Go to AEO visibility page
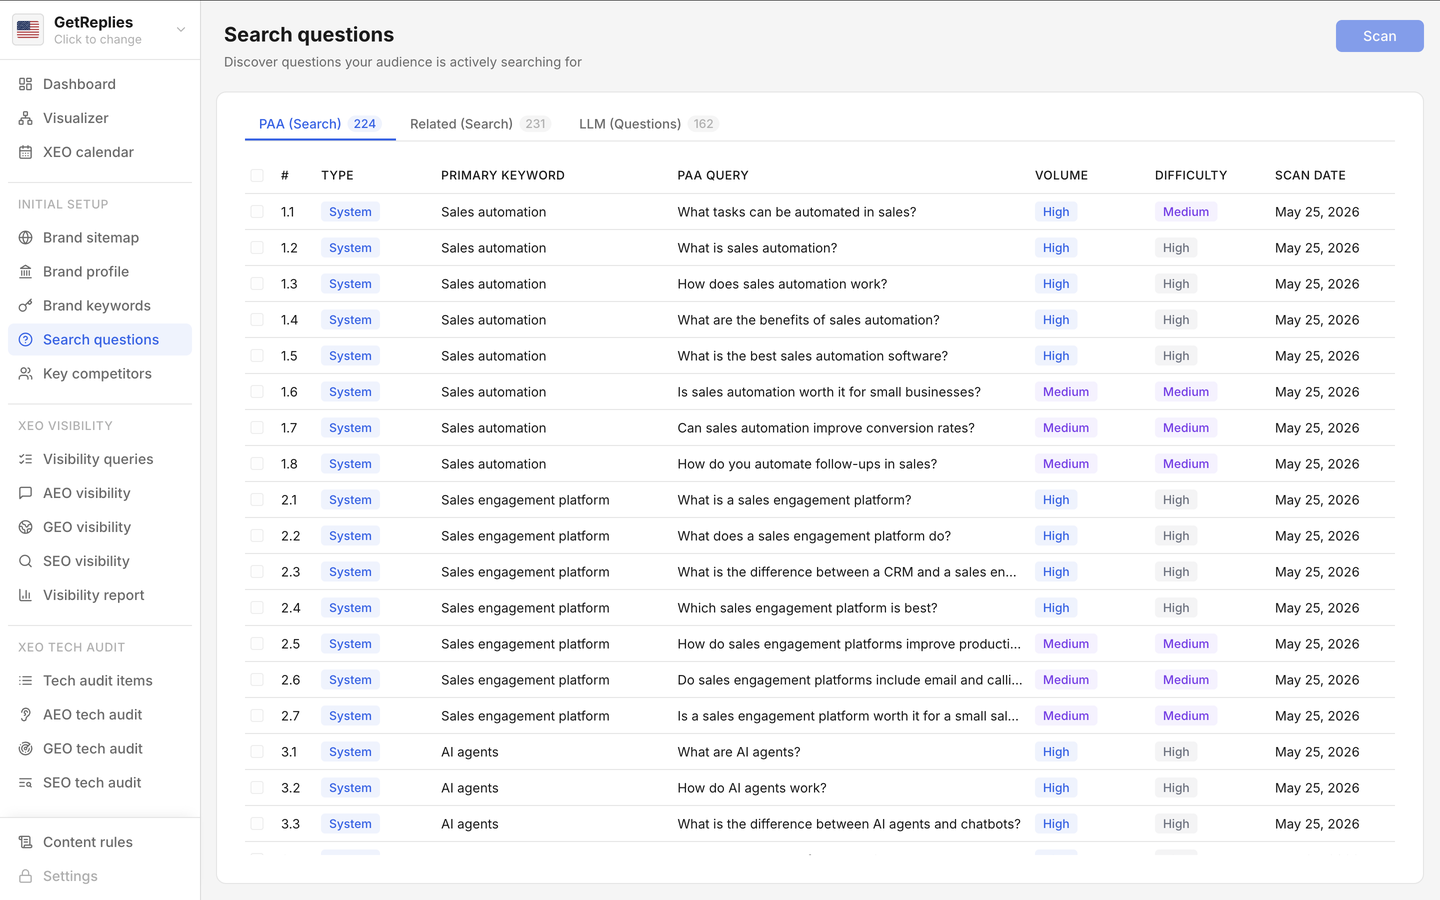The height and width of the screenshot is (900, 1440). click(x=100, y=493)
